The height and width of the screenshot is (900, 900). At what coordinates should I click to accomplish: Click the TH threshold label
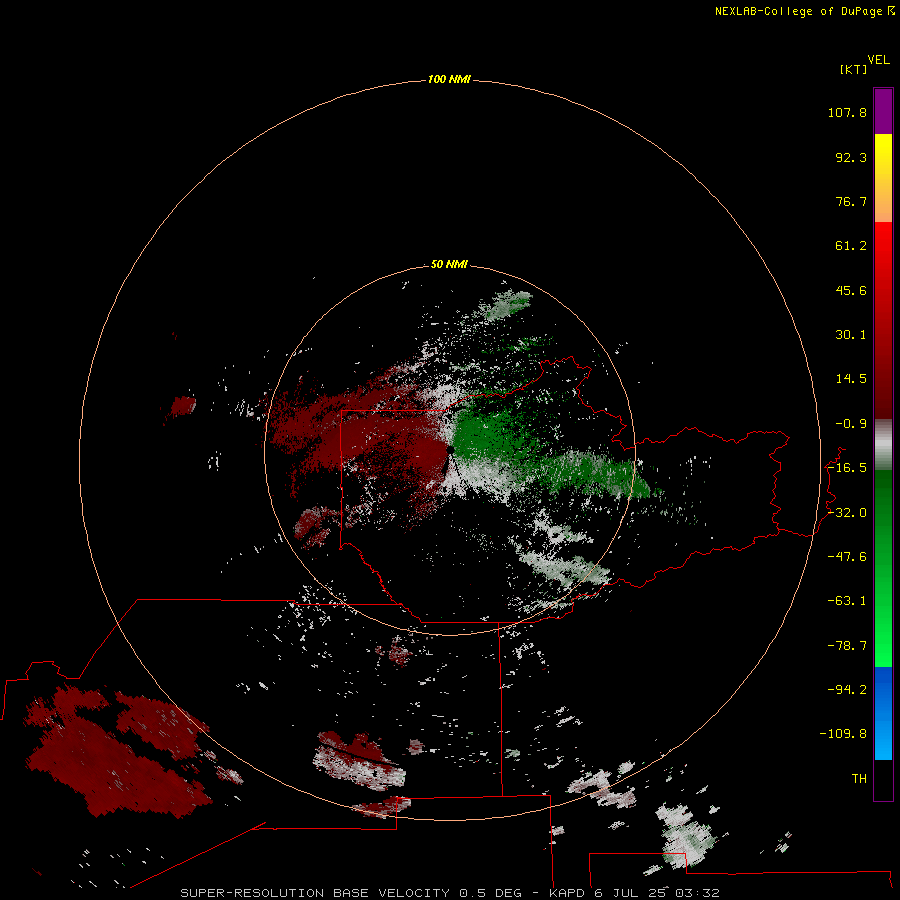[x=859, y=779]
